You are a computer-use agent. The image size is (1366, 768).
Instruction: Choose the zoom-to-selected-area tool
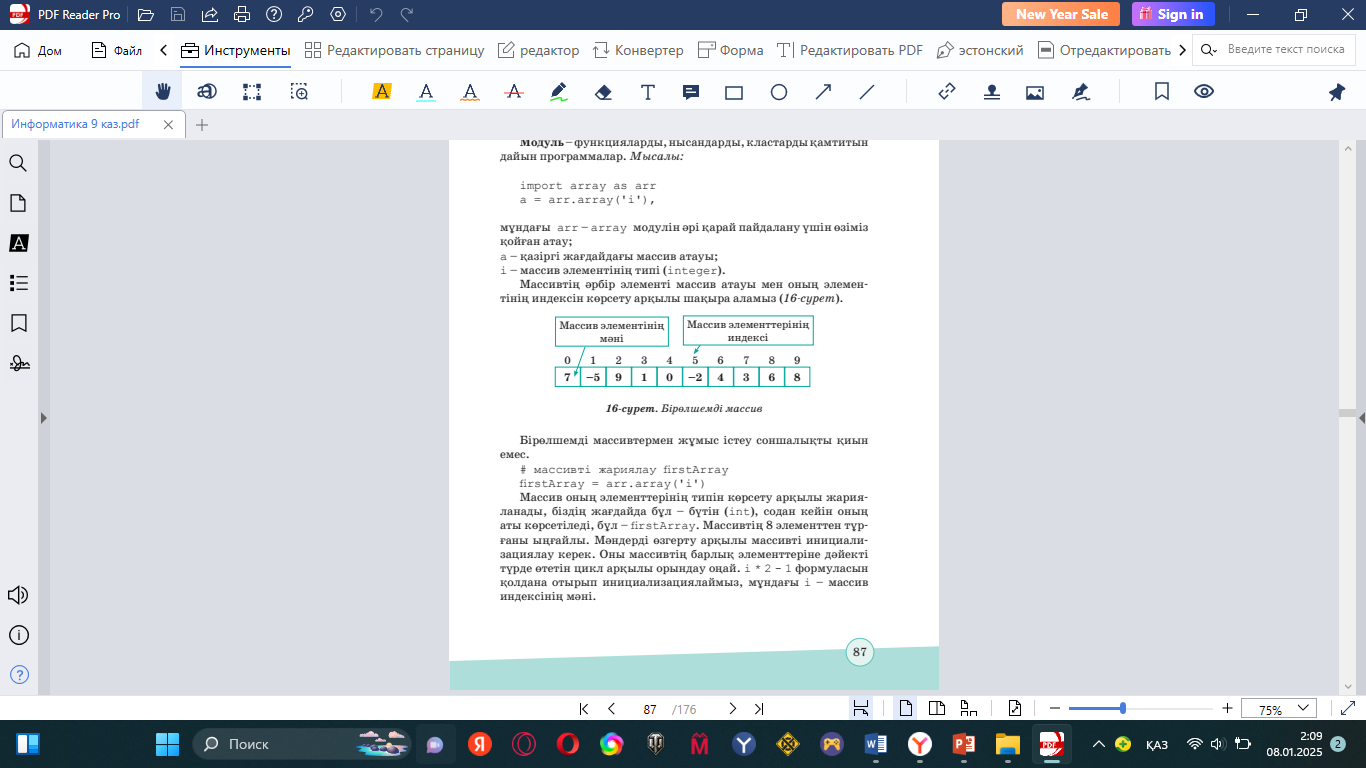coord(299,92)
